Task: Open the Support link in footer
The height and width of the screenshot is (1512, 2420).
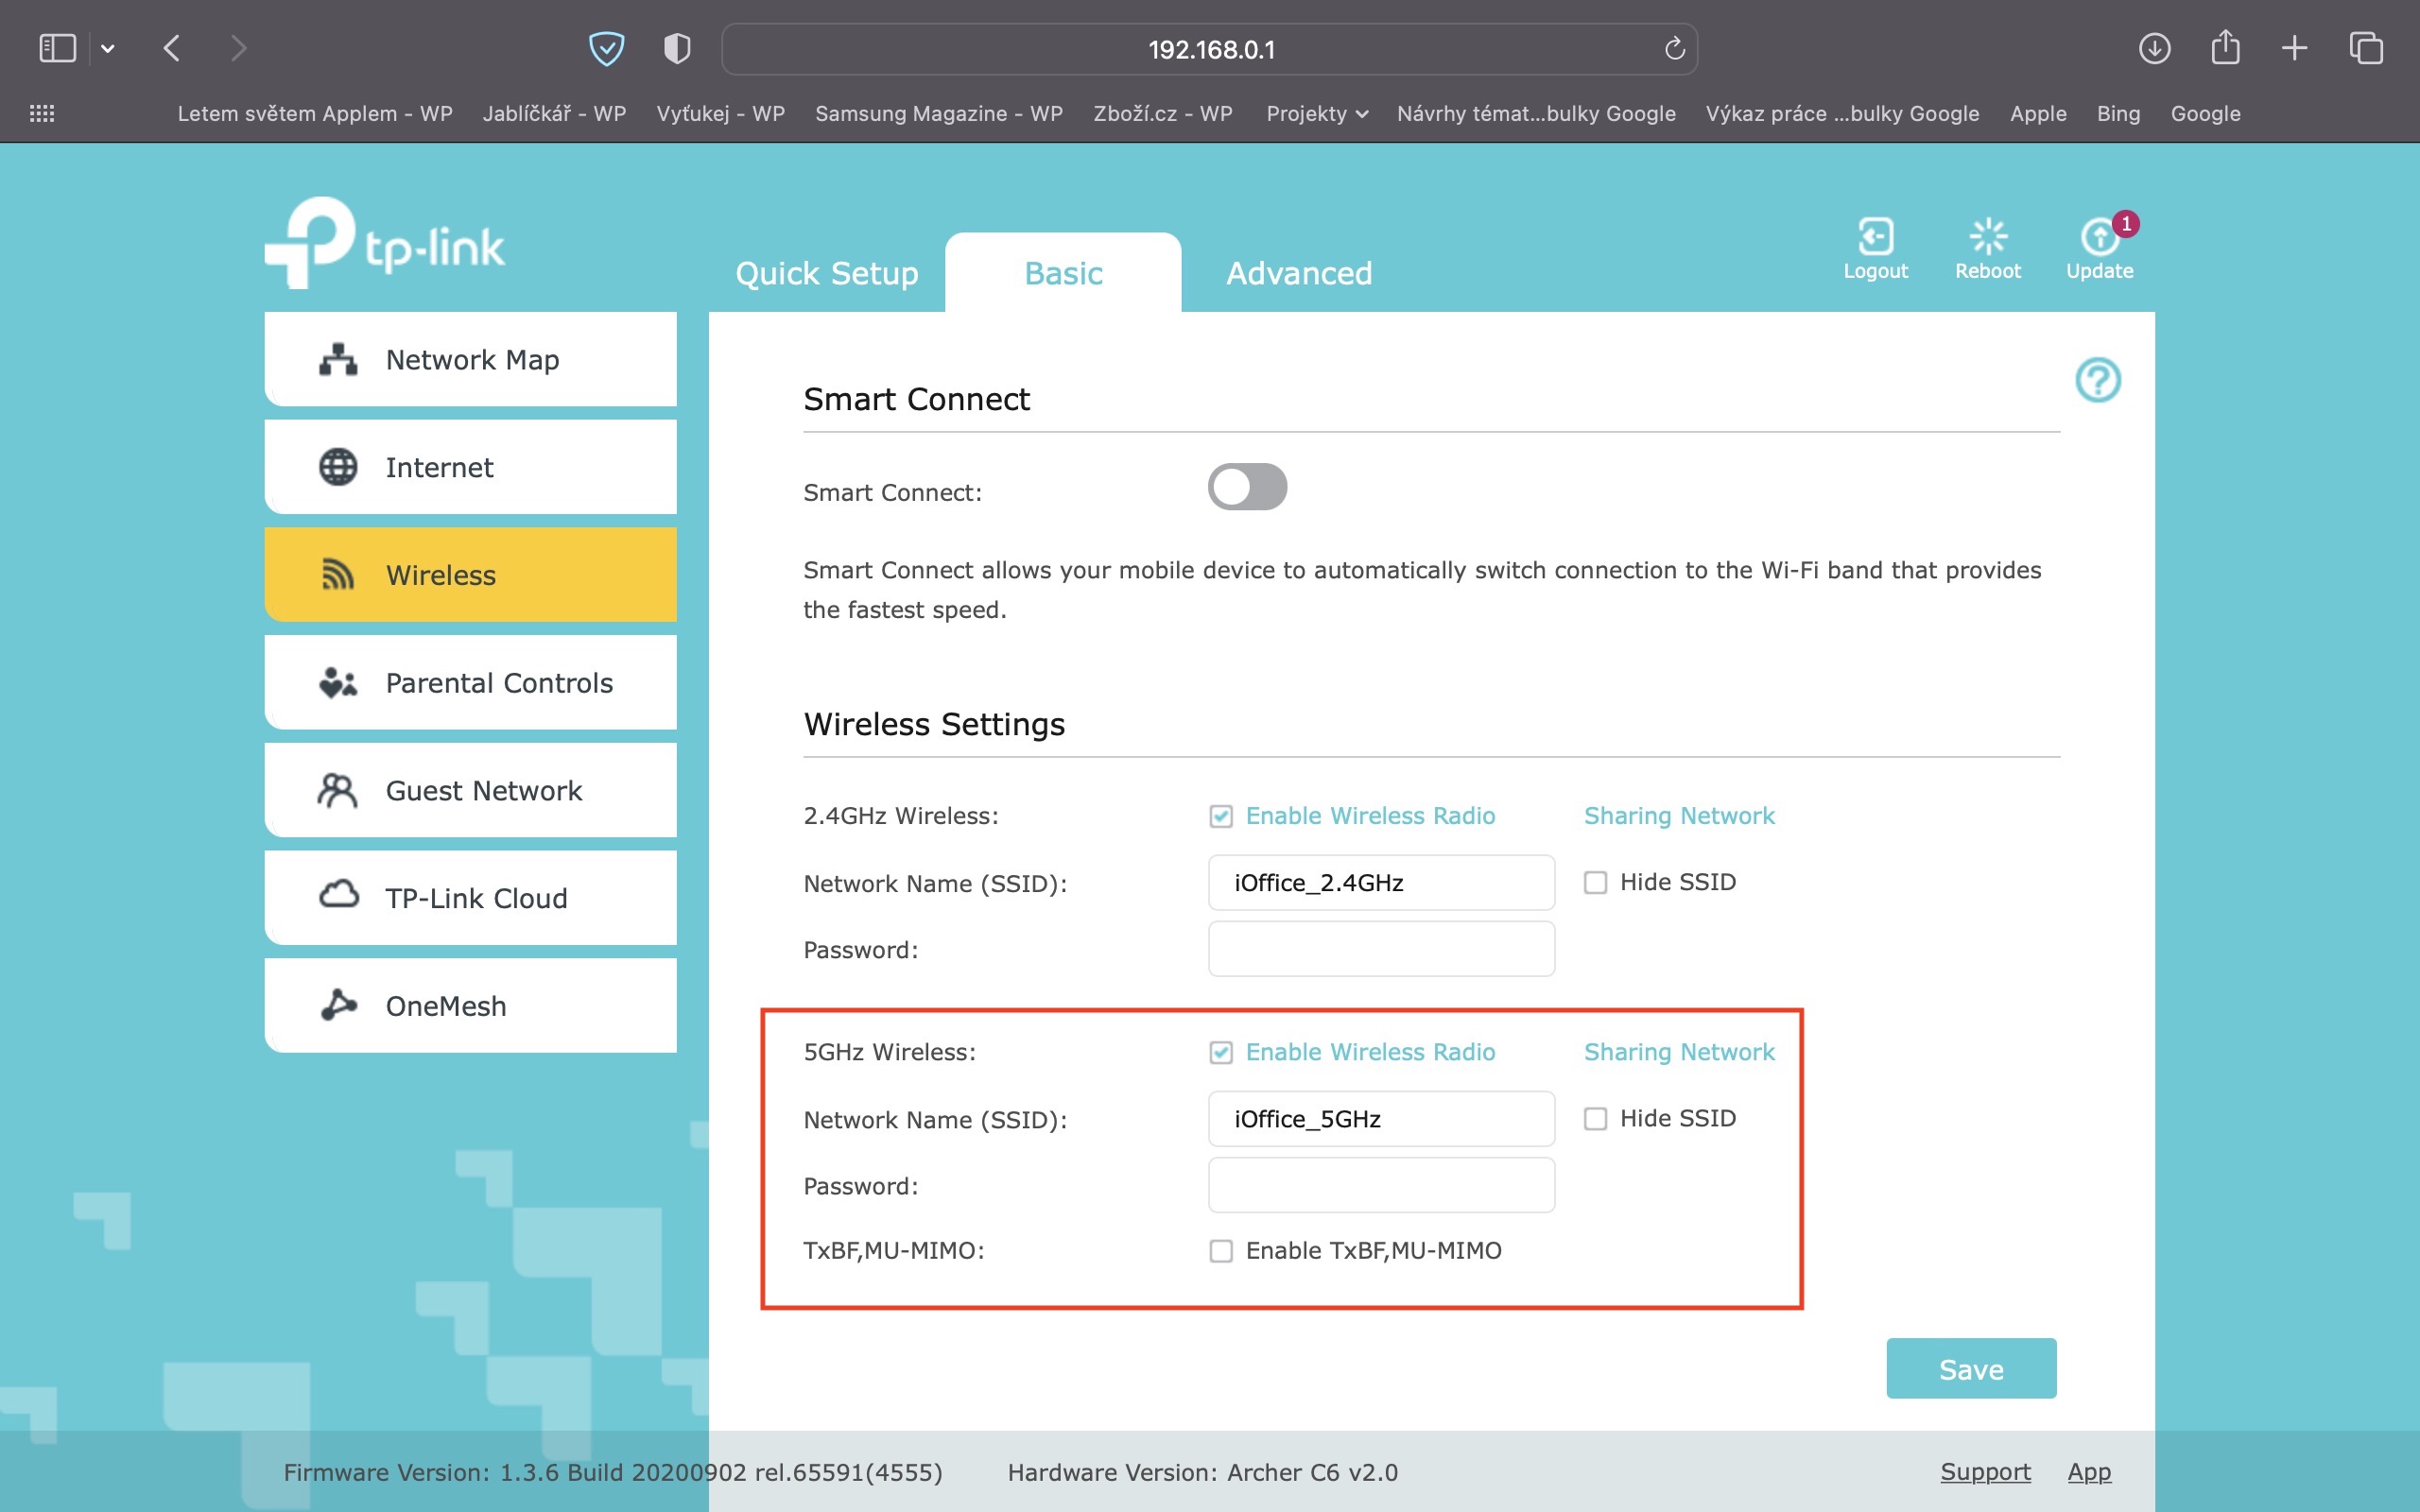Action: pos(1984,1471)
